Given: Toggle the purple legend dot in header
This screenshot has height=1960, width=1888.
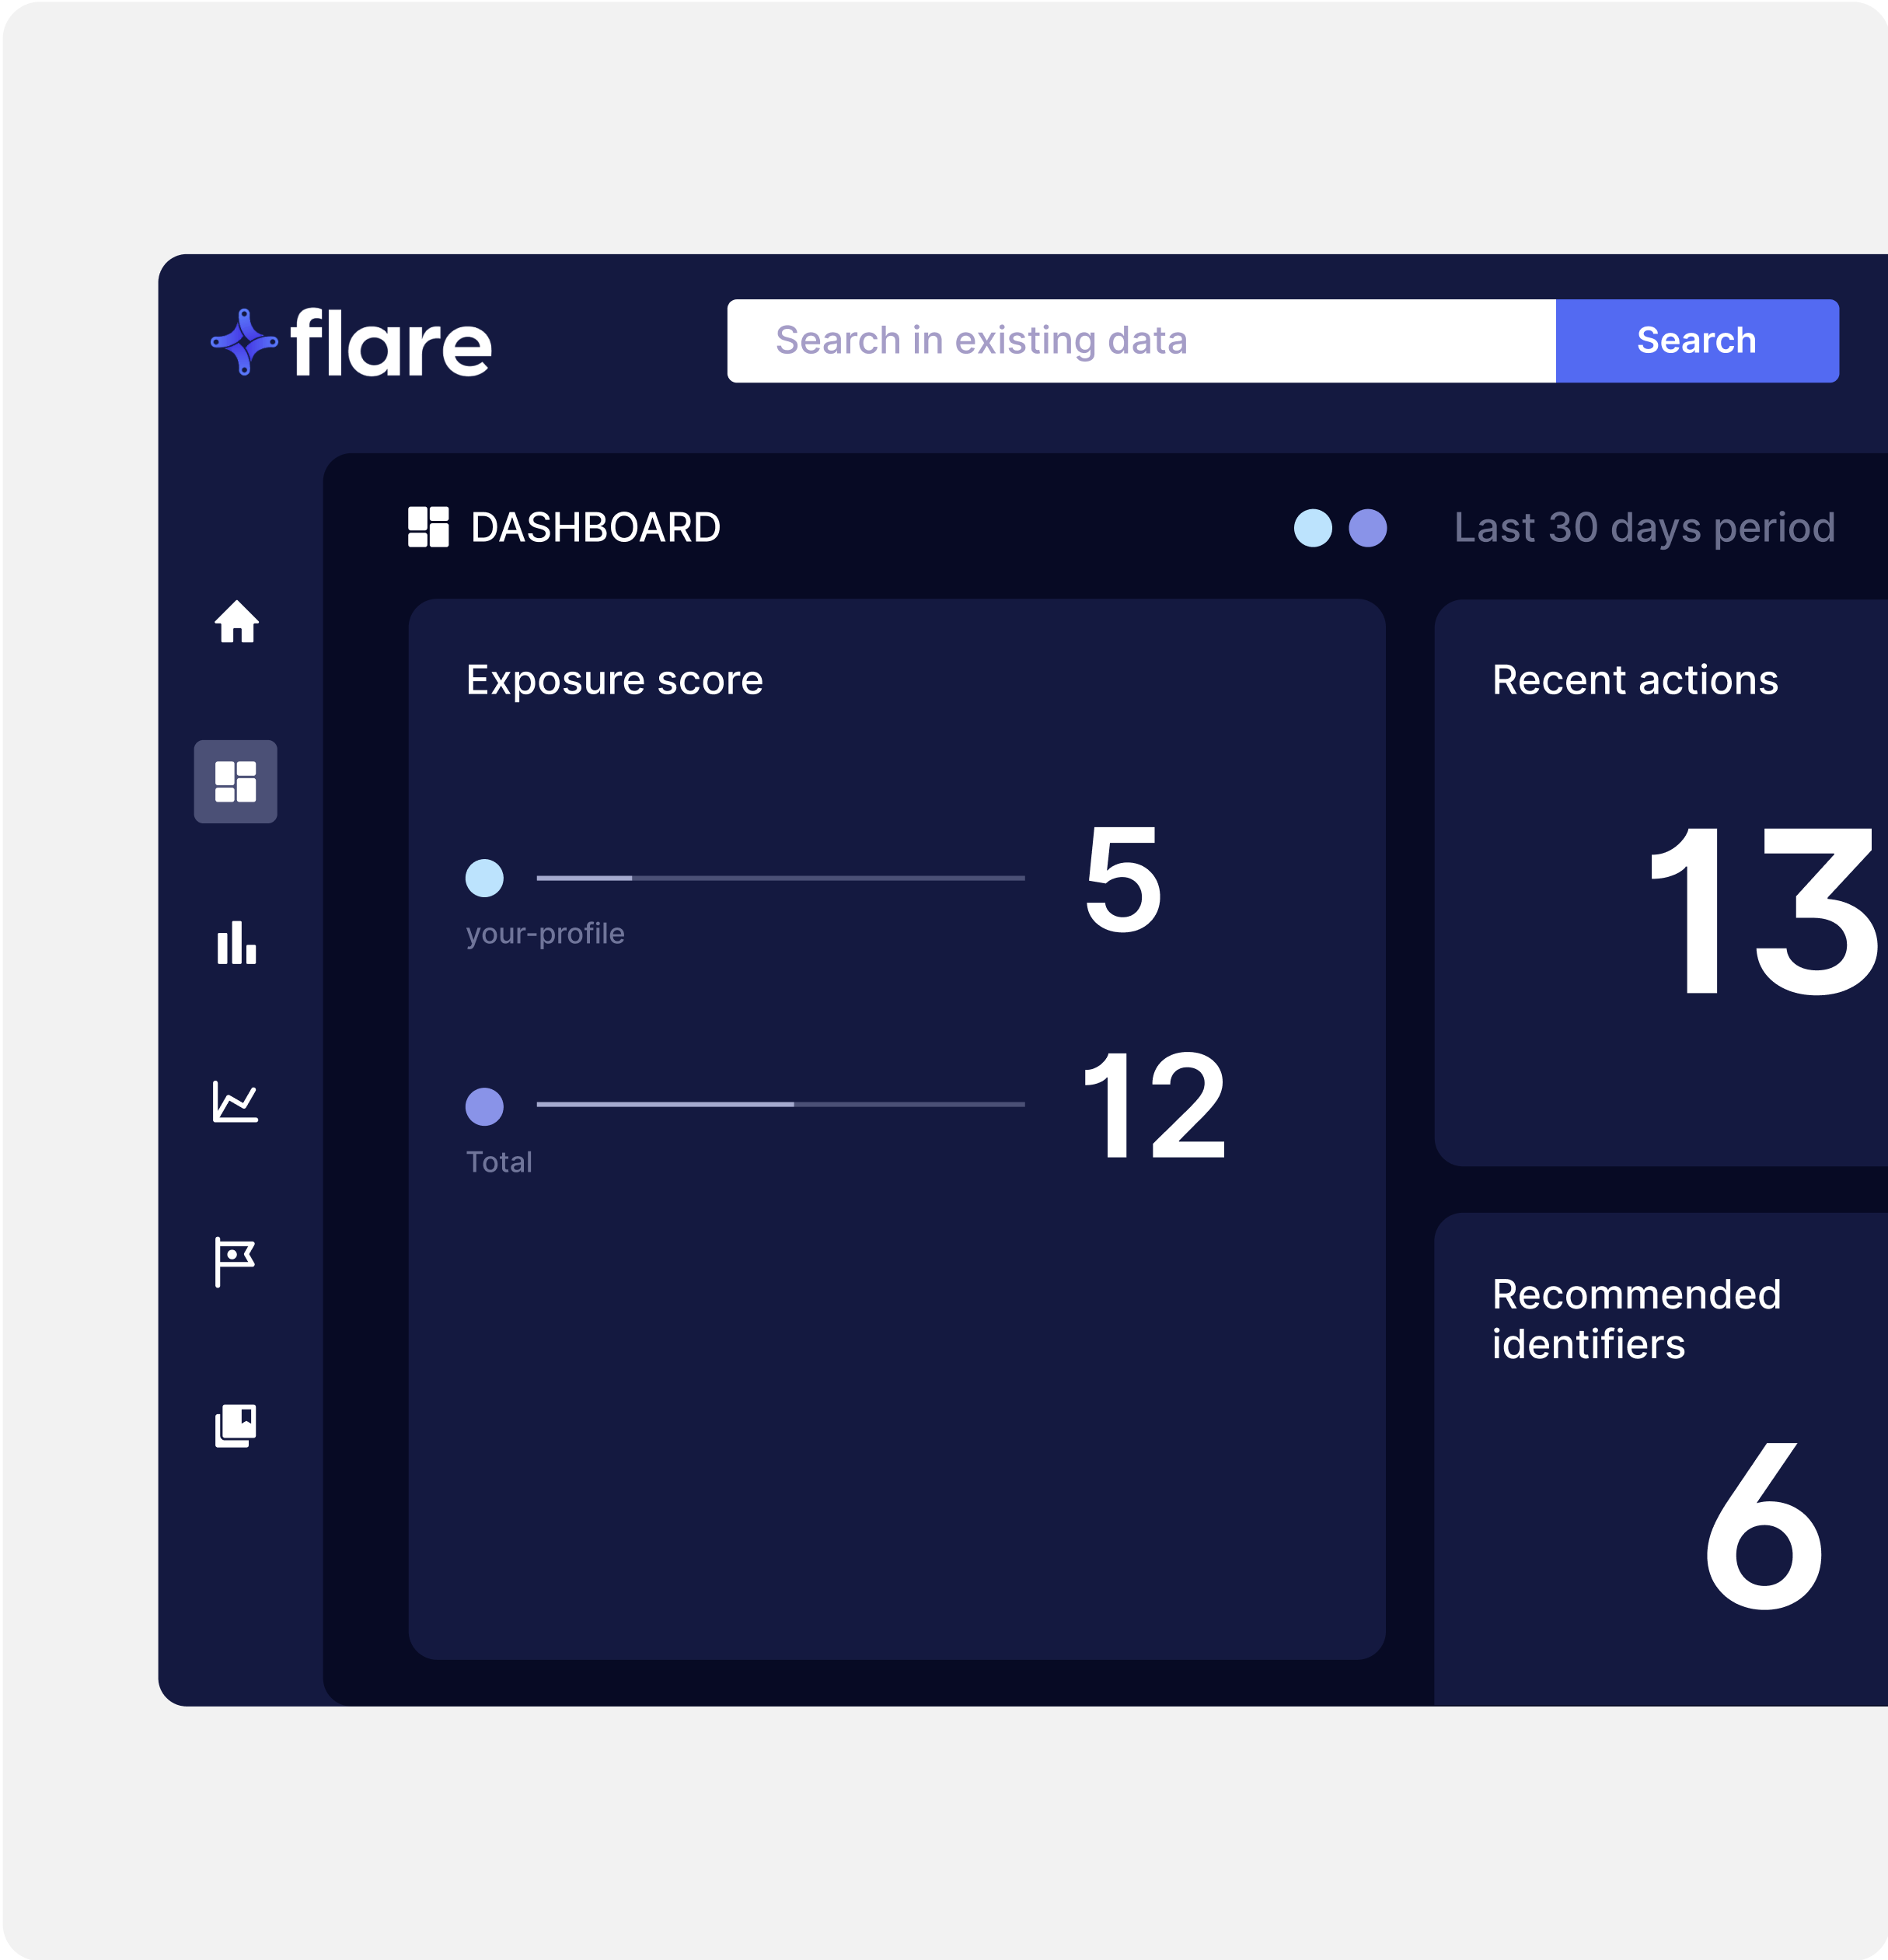Looking at the screenshot, I should tap(1367, 528).
